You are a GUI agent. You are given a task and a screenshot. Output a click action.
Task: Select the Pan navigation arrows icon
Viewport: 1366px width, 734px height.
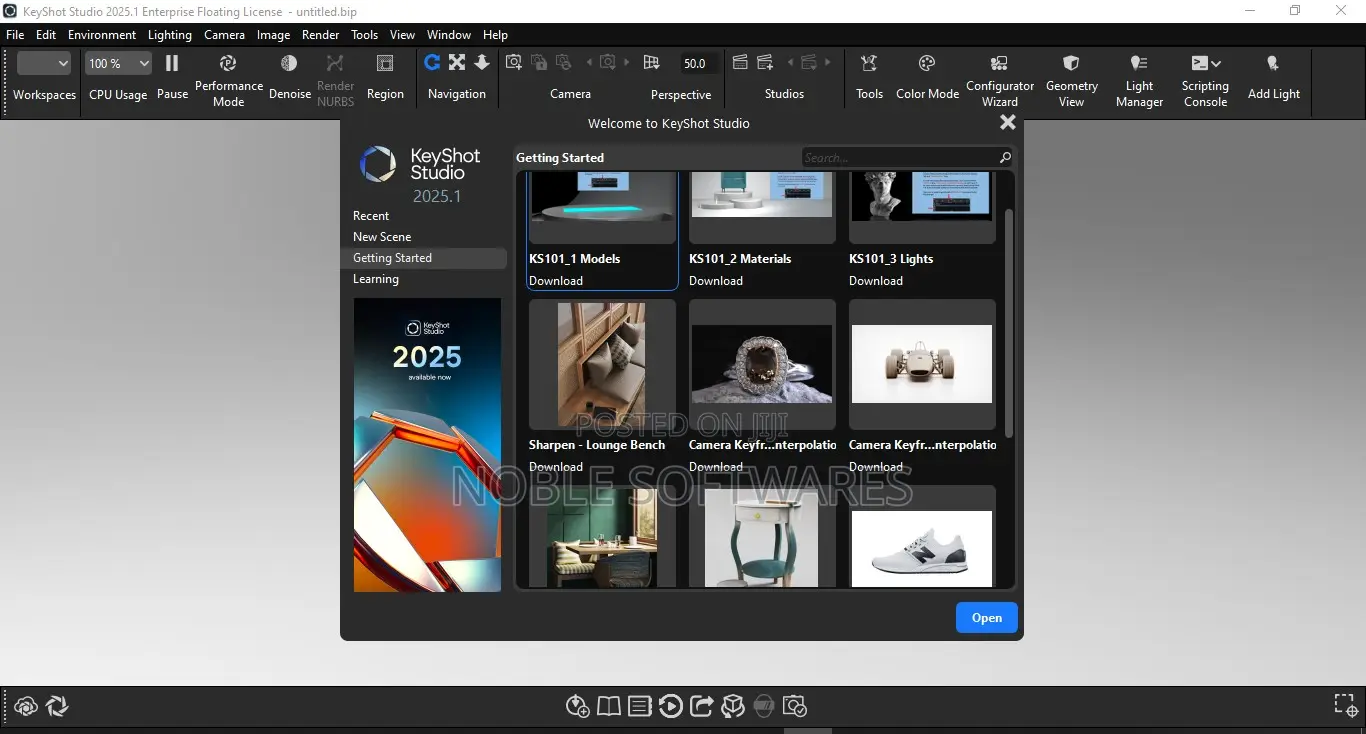pyautogui.click(x=457, y=63)
